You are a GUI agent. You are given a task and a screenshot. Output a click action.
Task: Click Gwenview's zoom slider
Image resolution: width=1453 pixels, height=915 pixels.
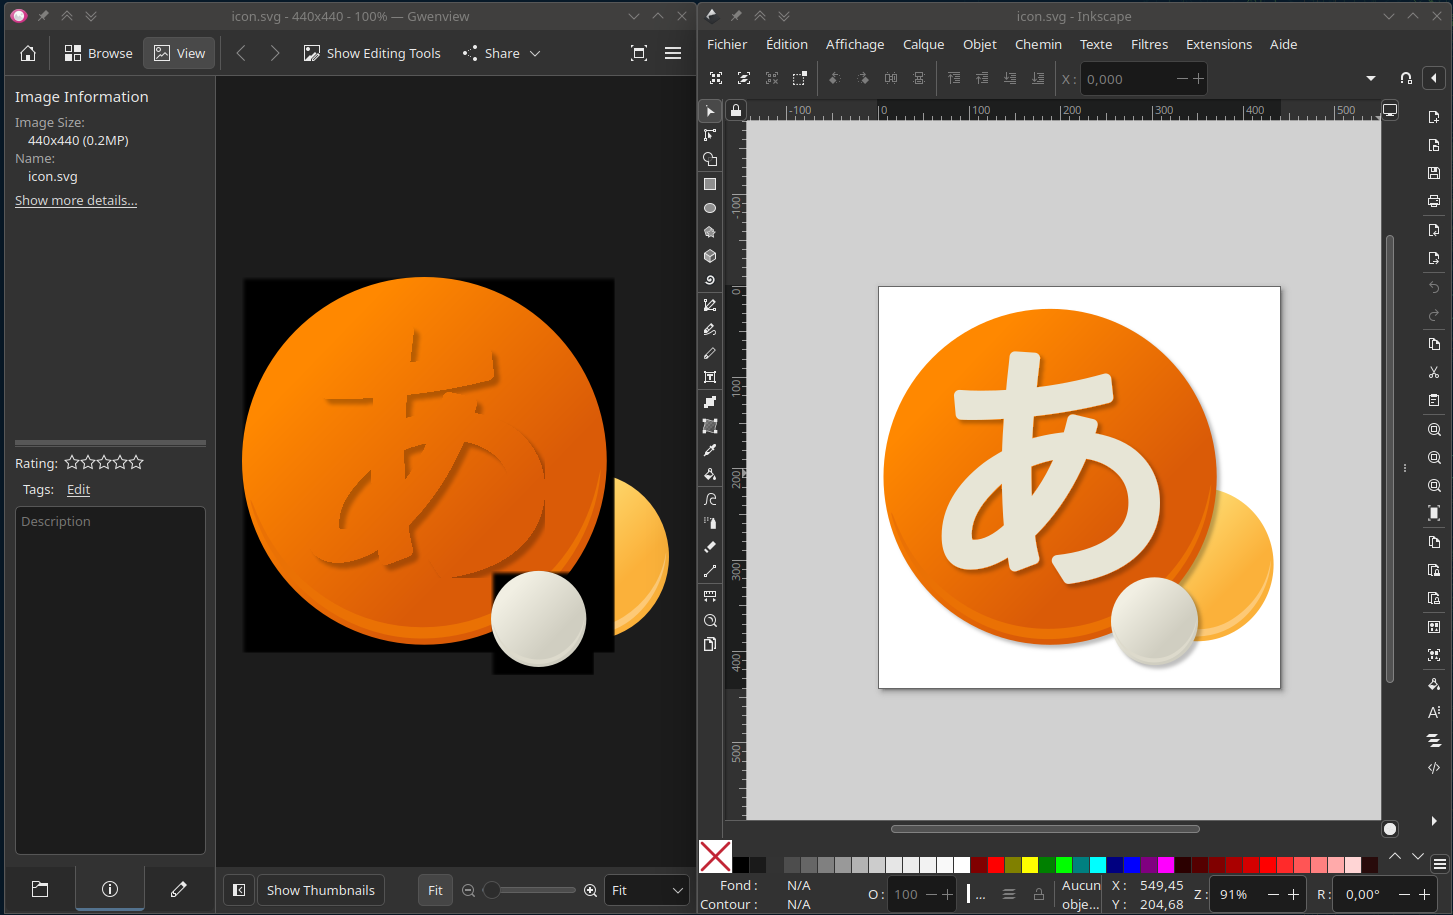coord(530,890)
